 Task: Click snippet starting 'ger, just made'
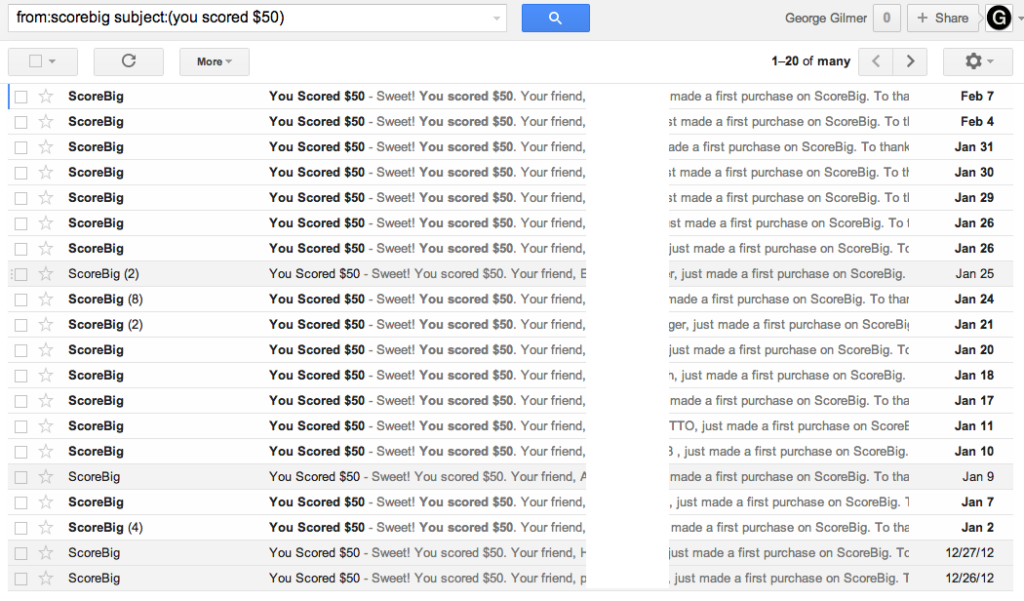(x=788, y=325)
